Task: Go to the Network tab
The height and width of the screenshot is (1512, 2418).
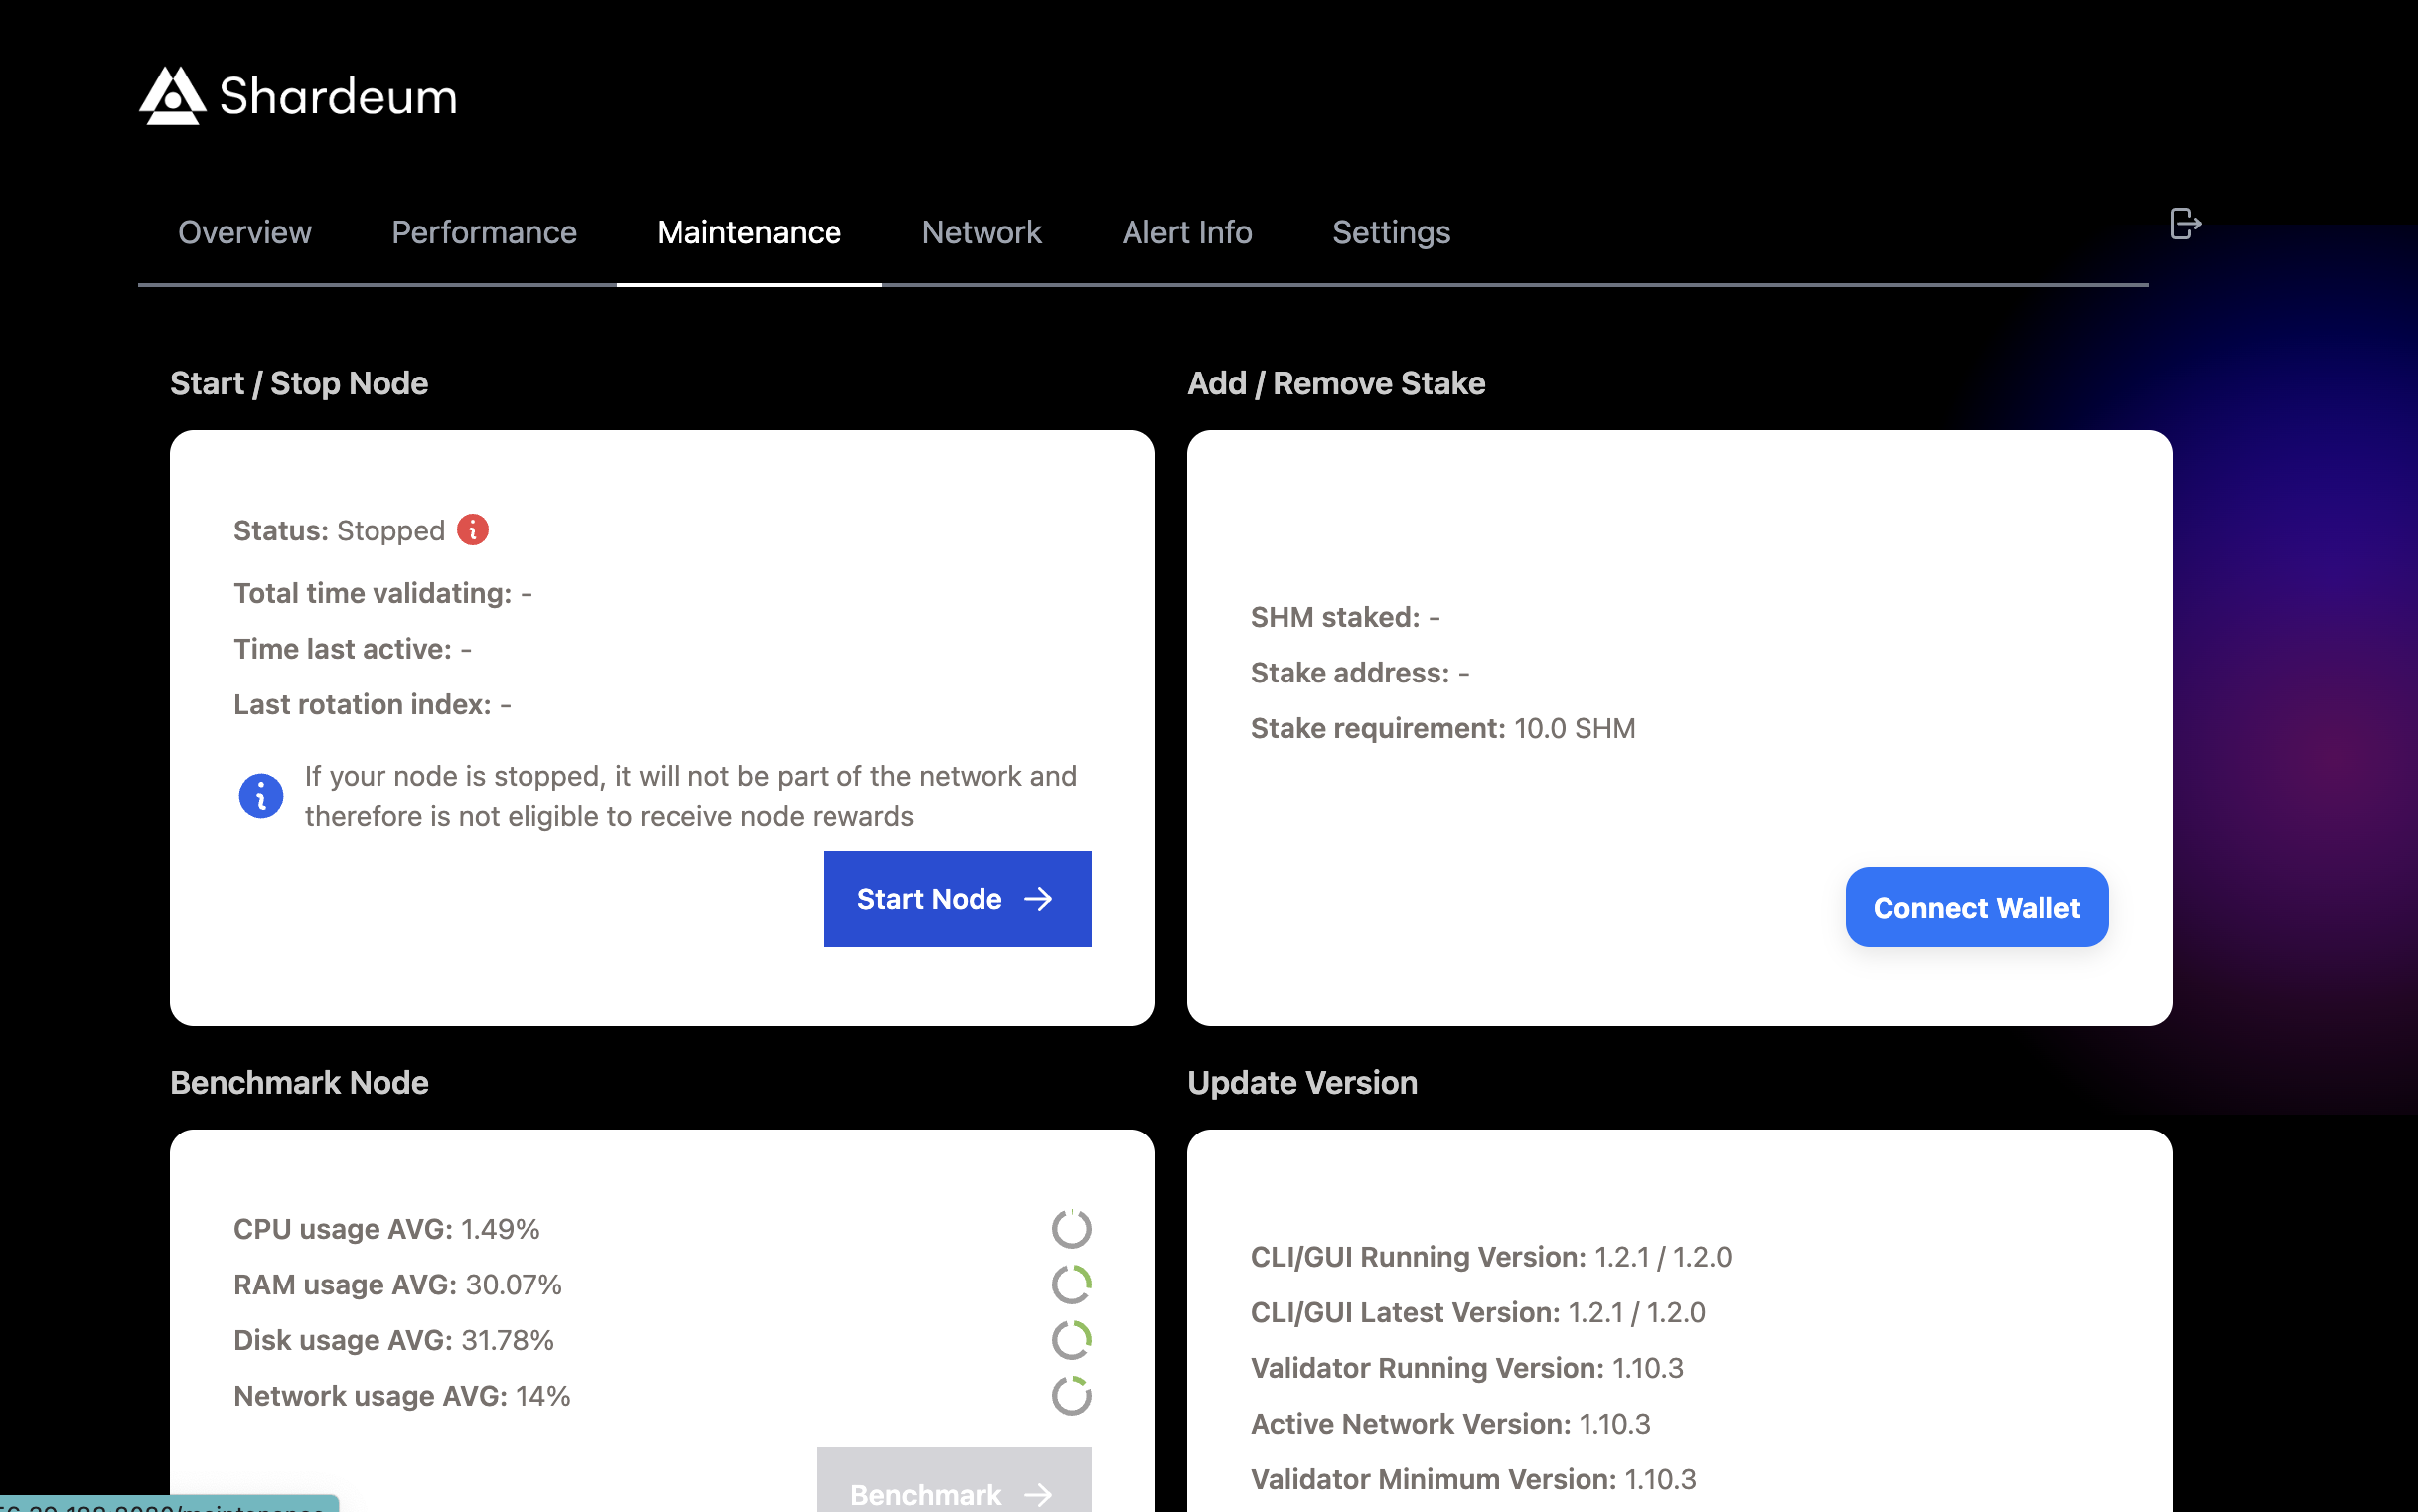Action: tap(981, 232)
